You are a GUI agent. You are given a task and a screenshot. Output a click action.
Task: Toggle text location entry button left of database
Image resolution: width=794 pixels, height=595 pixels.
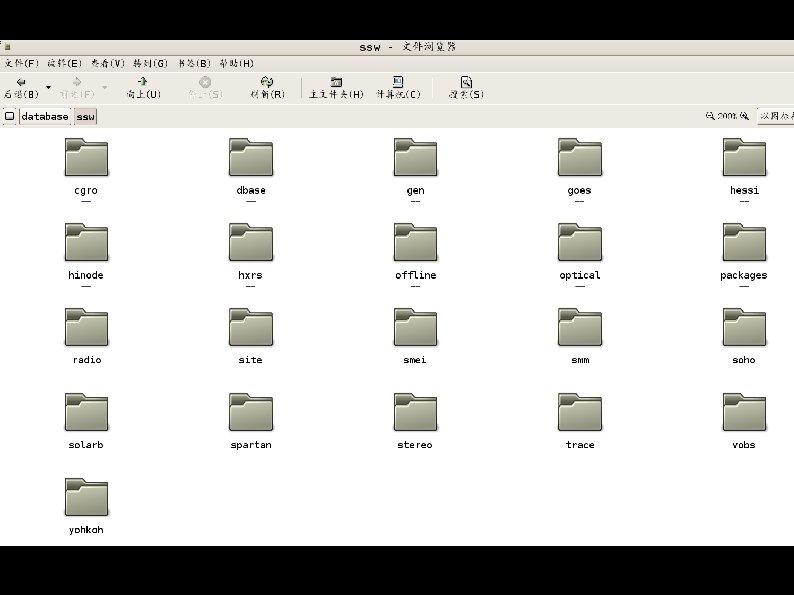coord(9,116)
